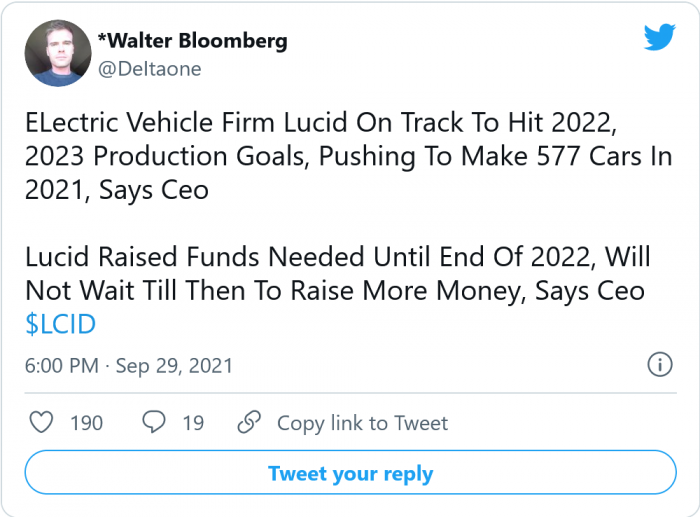
Task: Click the 190 likes count
Action: 86,423
